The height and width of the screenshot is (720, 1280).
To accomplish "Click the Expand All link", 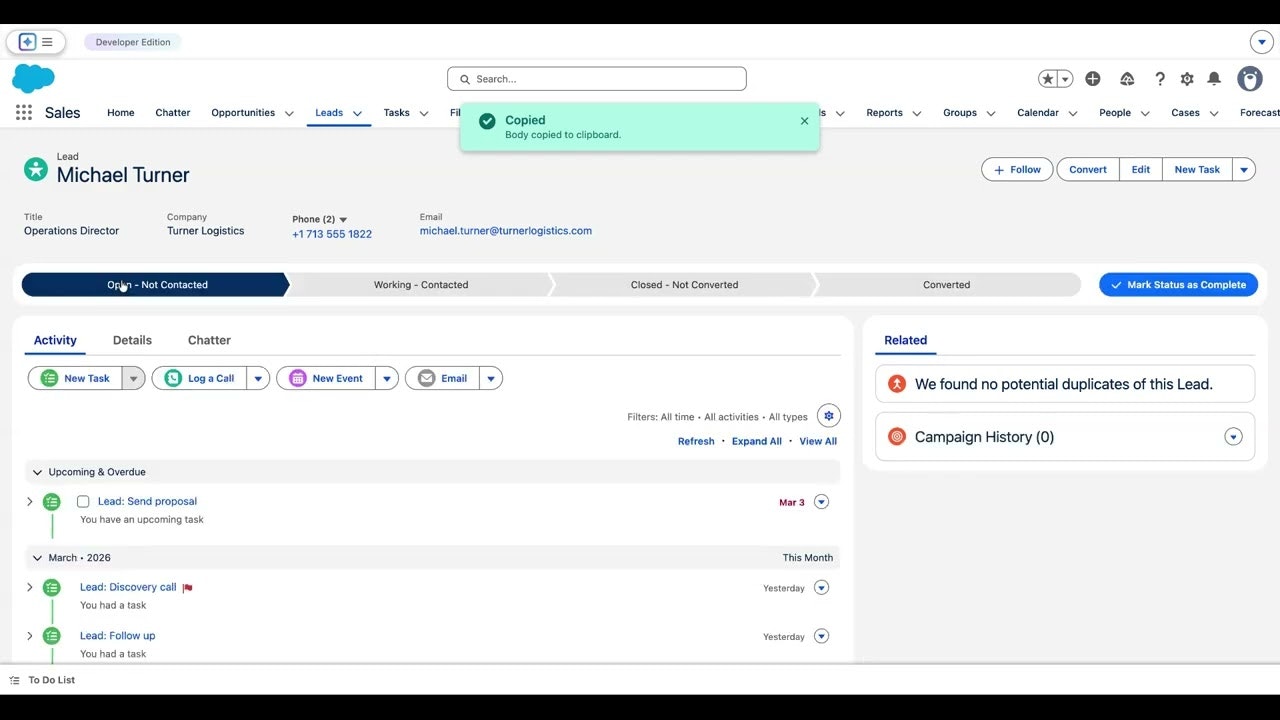I will point(756,441).
